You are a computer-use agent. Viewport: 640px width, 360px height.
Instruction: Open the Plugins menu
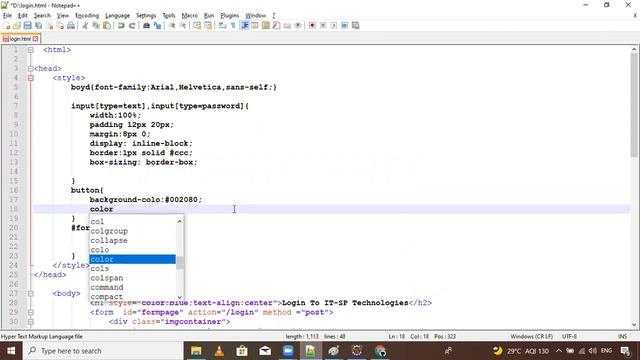click(x=229, y=16)
